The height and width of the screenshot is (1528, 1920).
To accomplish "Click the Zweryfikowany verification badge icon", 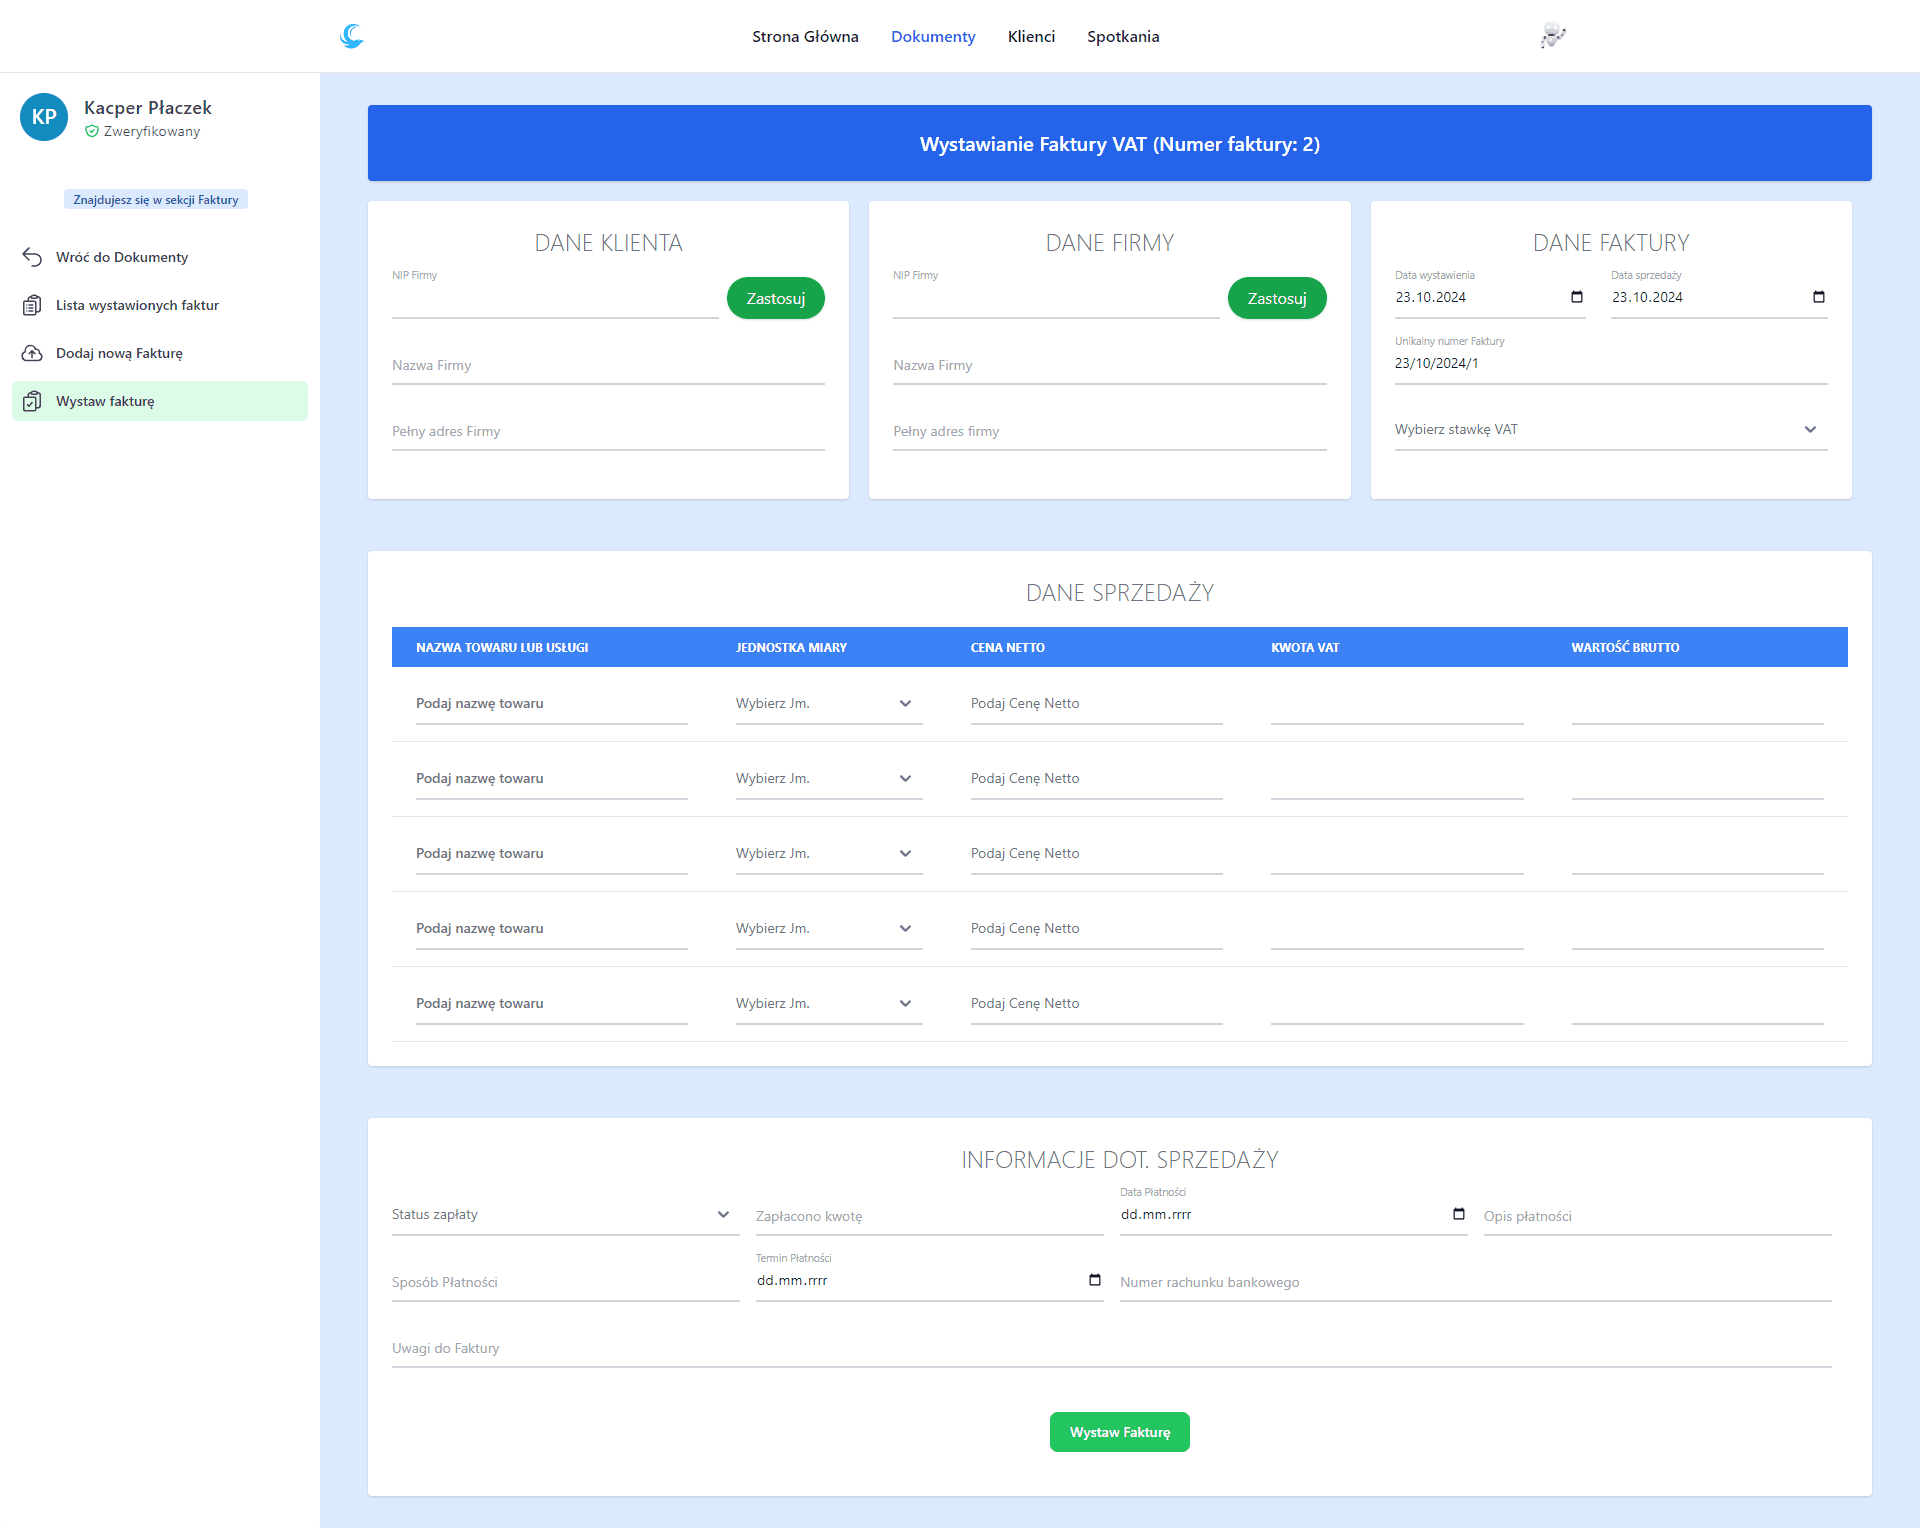I will [93, 131].
